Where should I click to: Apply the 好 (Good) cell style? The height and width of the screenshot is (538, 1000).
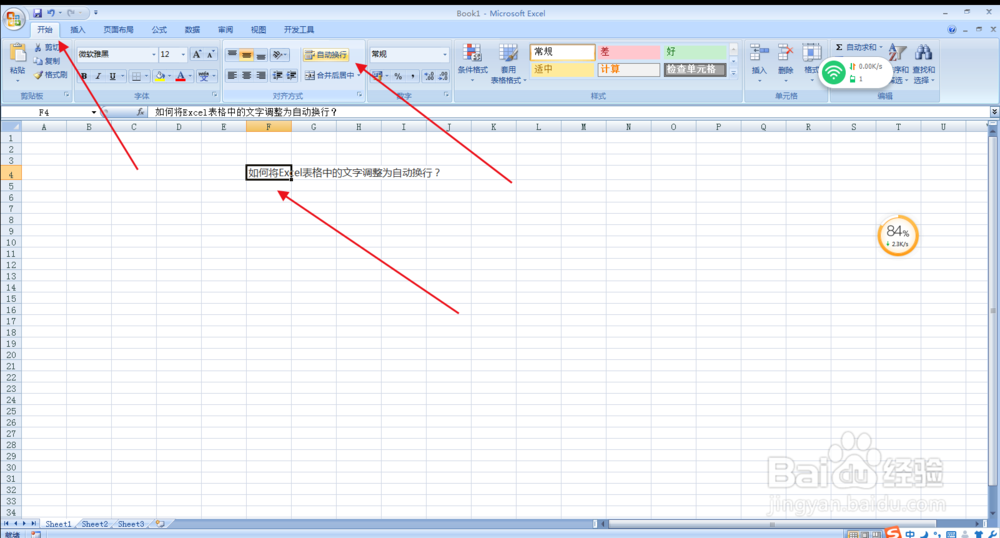(695, 52)
